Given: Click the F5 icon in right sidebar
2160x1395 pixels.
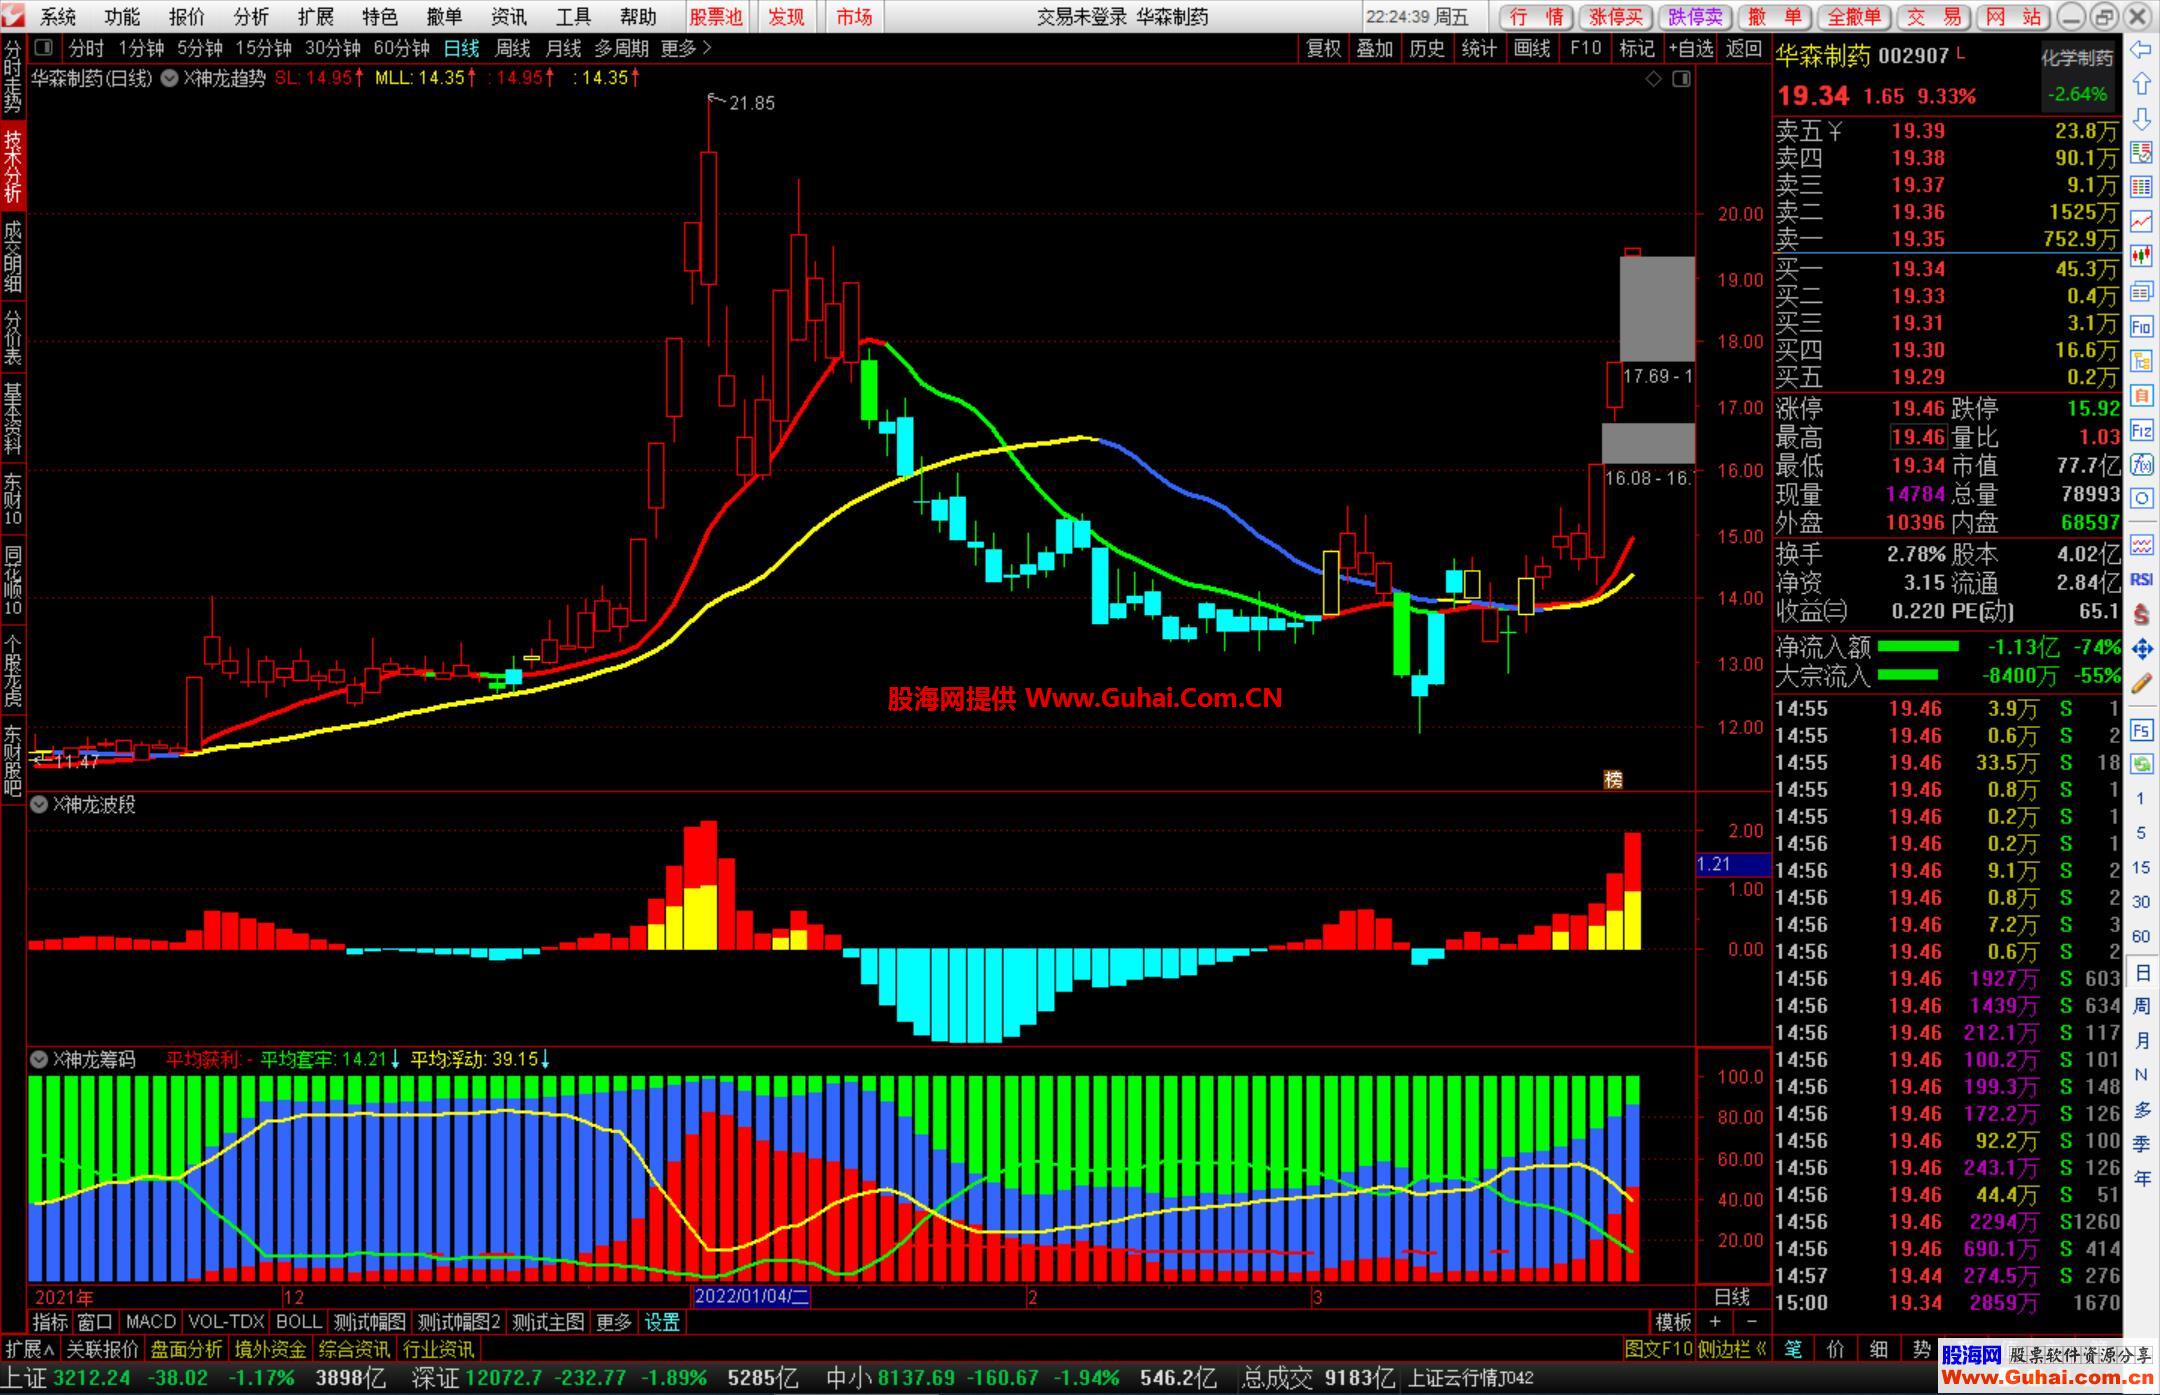Looking at the screenshot, I should click(x=2141, y=731).
